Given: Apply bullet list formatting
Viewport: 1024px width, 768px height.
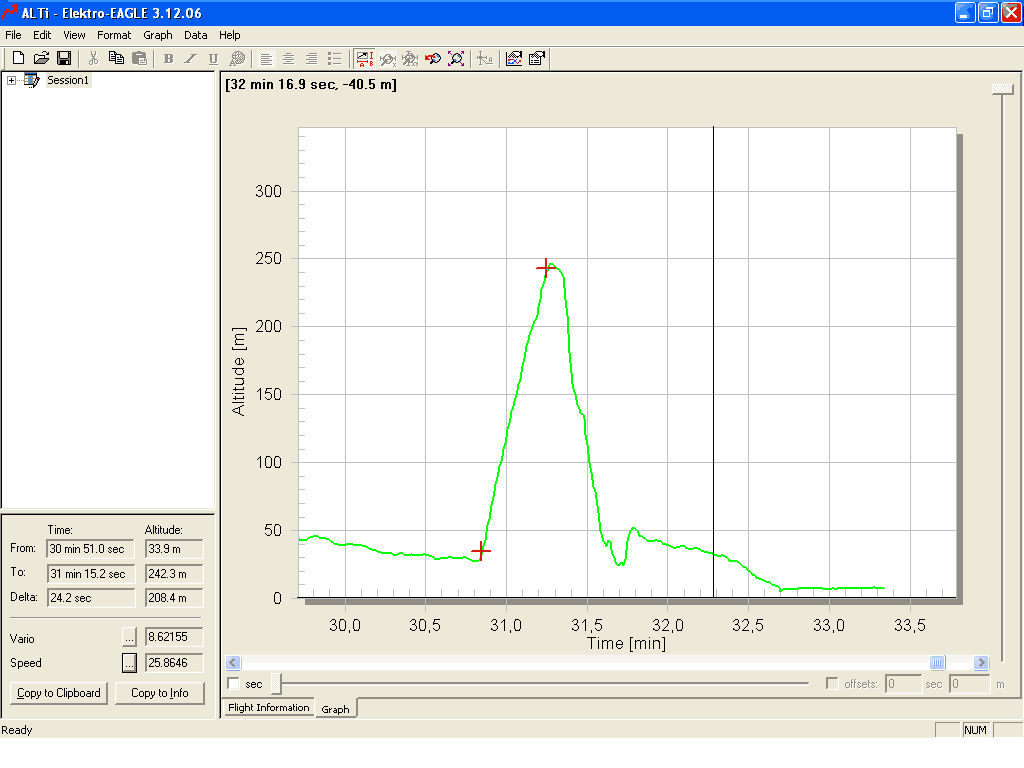Looking at the screenshot, I should click(334, 58).
